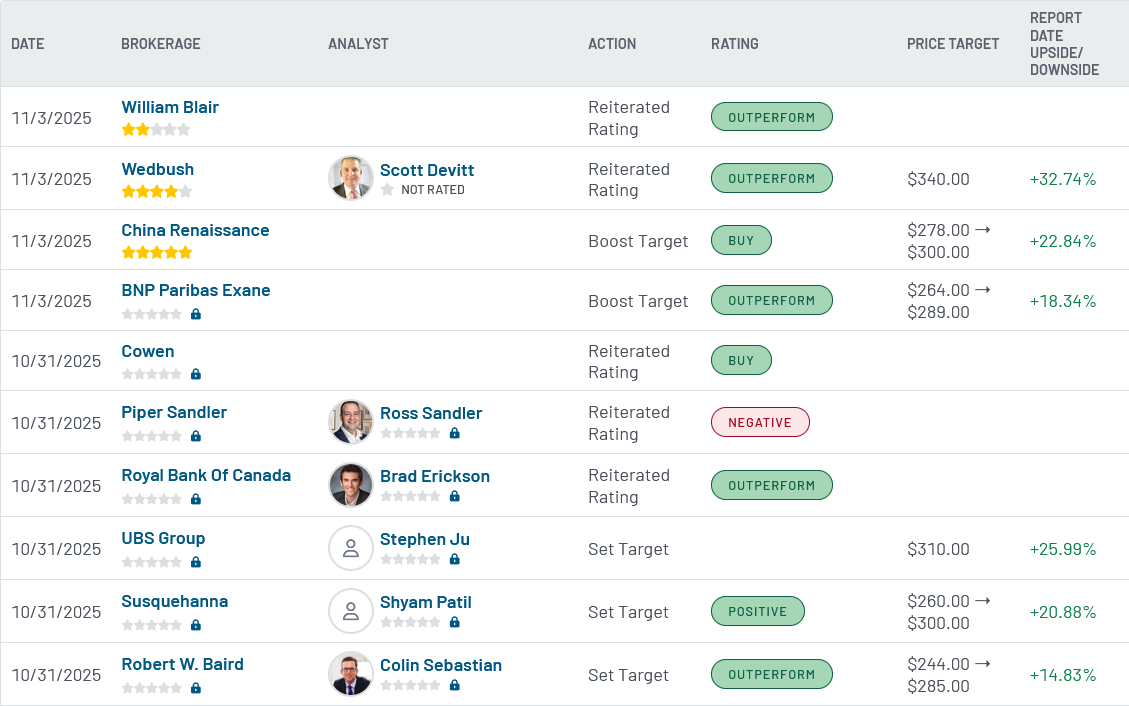1129x706 pixels.
Task: Click the lock icon beside Shyam Patil's rating
Action: [454, 622]
